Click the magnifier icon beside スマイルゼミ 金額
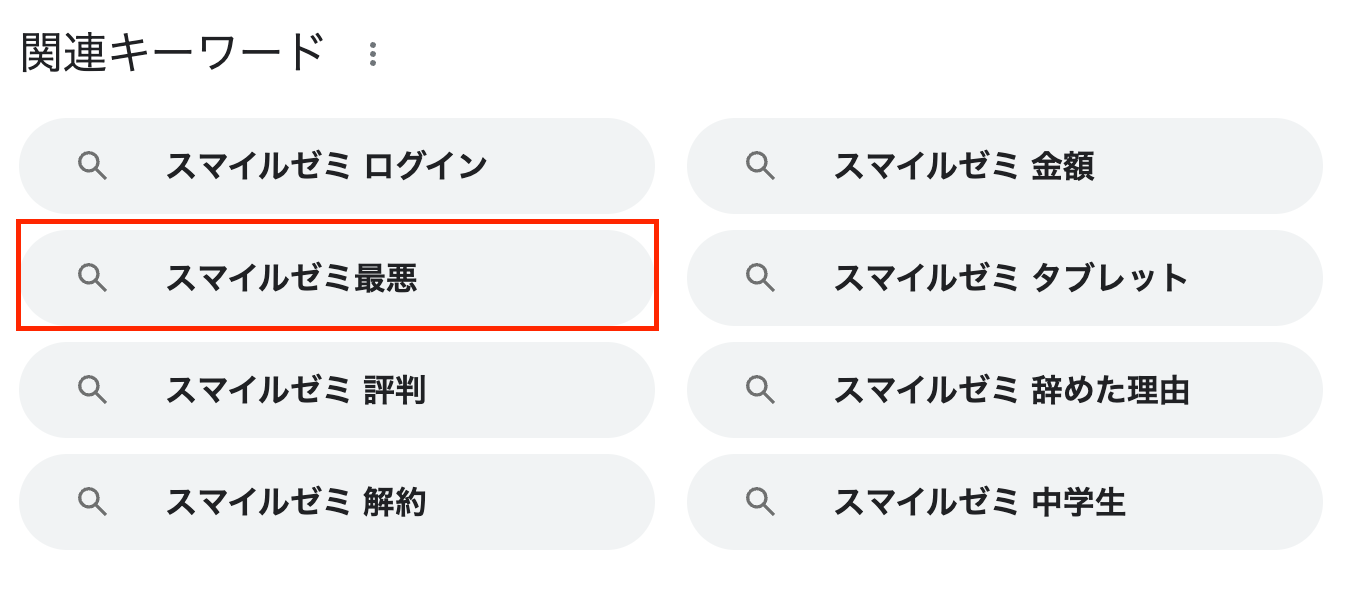Viewport: 1362px width, 592px height. (x=761, y=165)
